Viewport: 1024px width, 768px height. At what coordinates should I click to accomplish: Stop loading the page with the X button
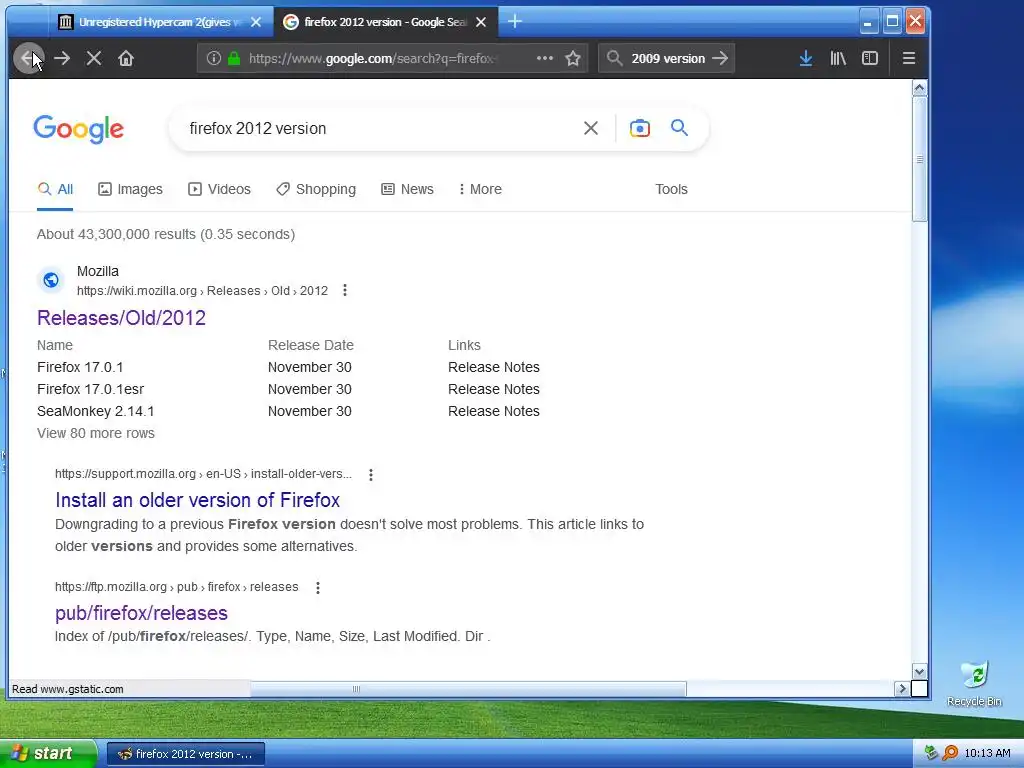point(94,59)
